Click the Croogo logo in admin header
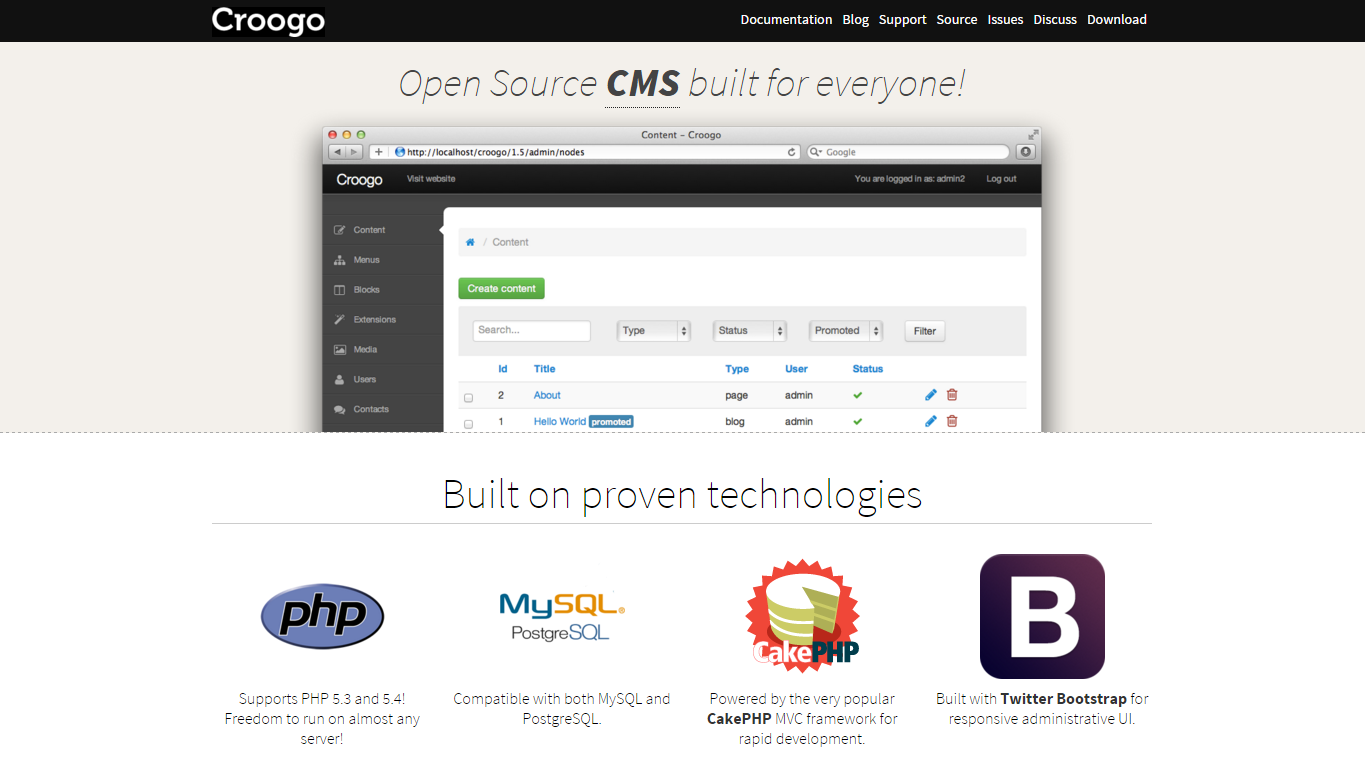 coord(359,179)
